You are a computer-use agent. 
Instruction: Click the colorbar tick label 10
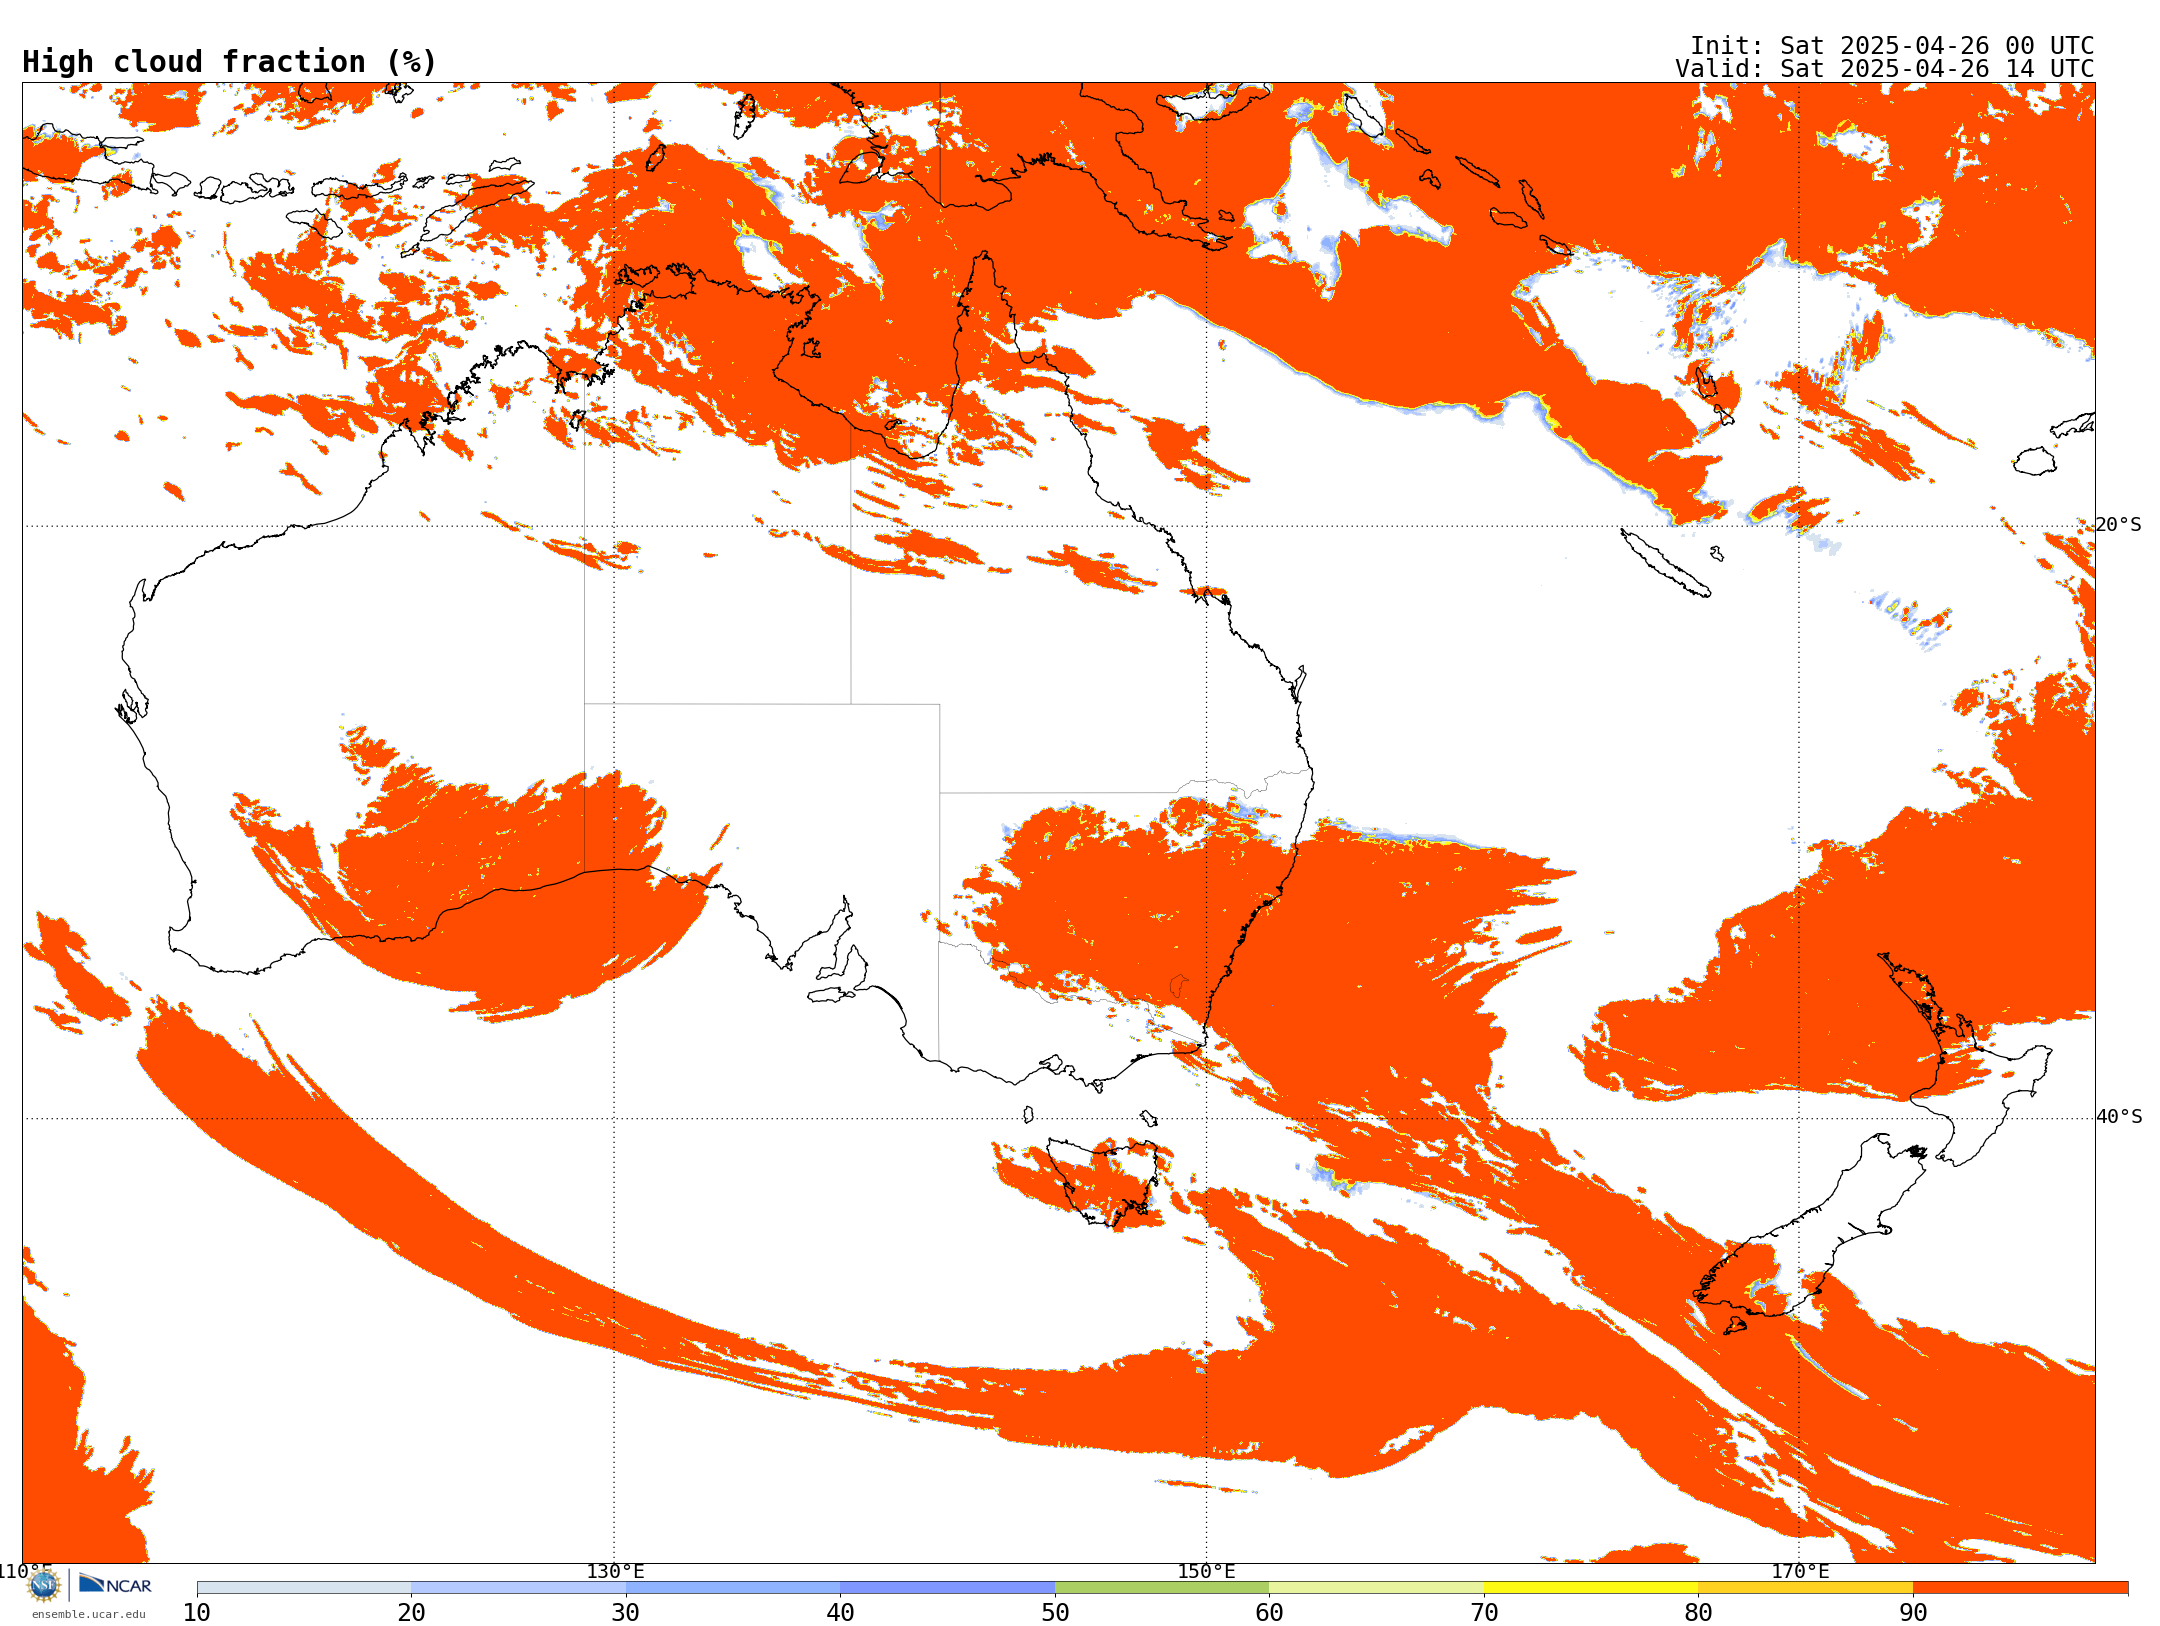[197, 1613]
